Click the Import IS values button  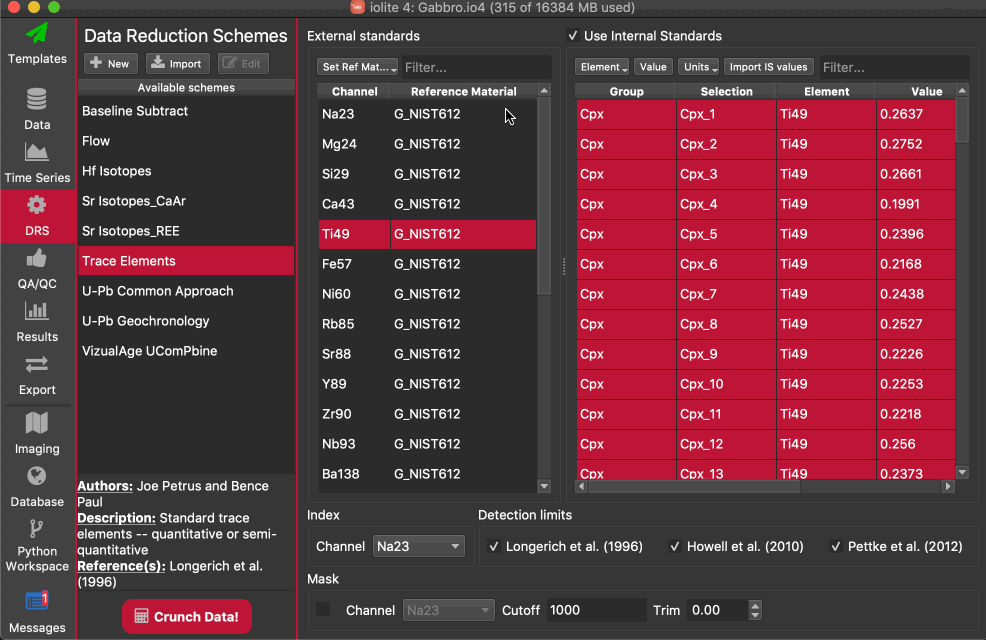pos(768,67)
